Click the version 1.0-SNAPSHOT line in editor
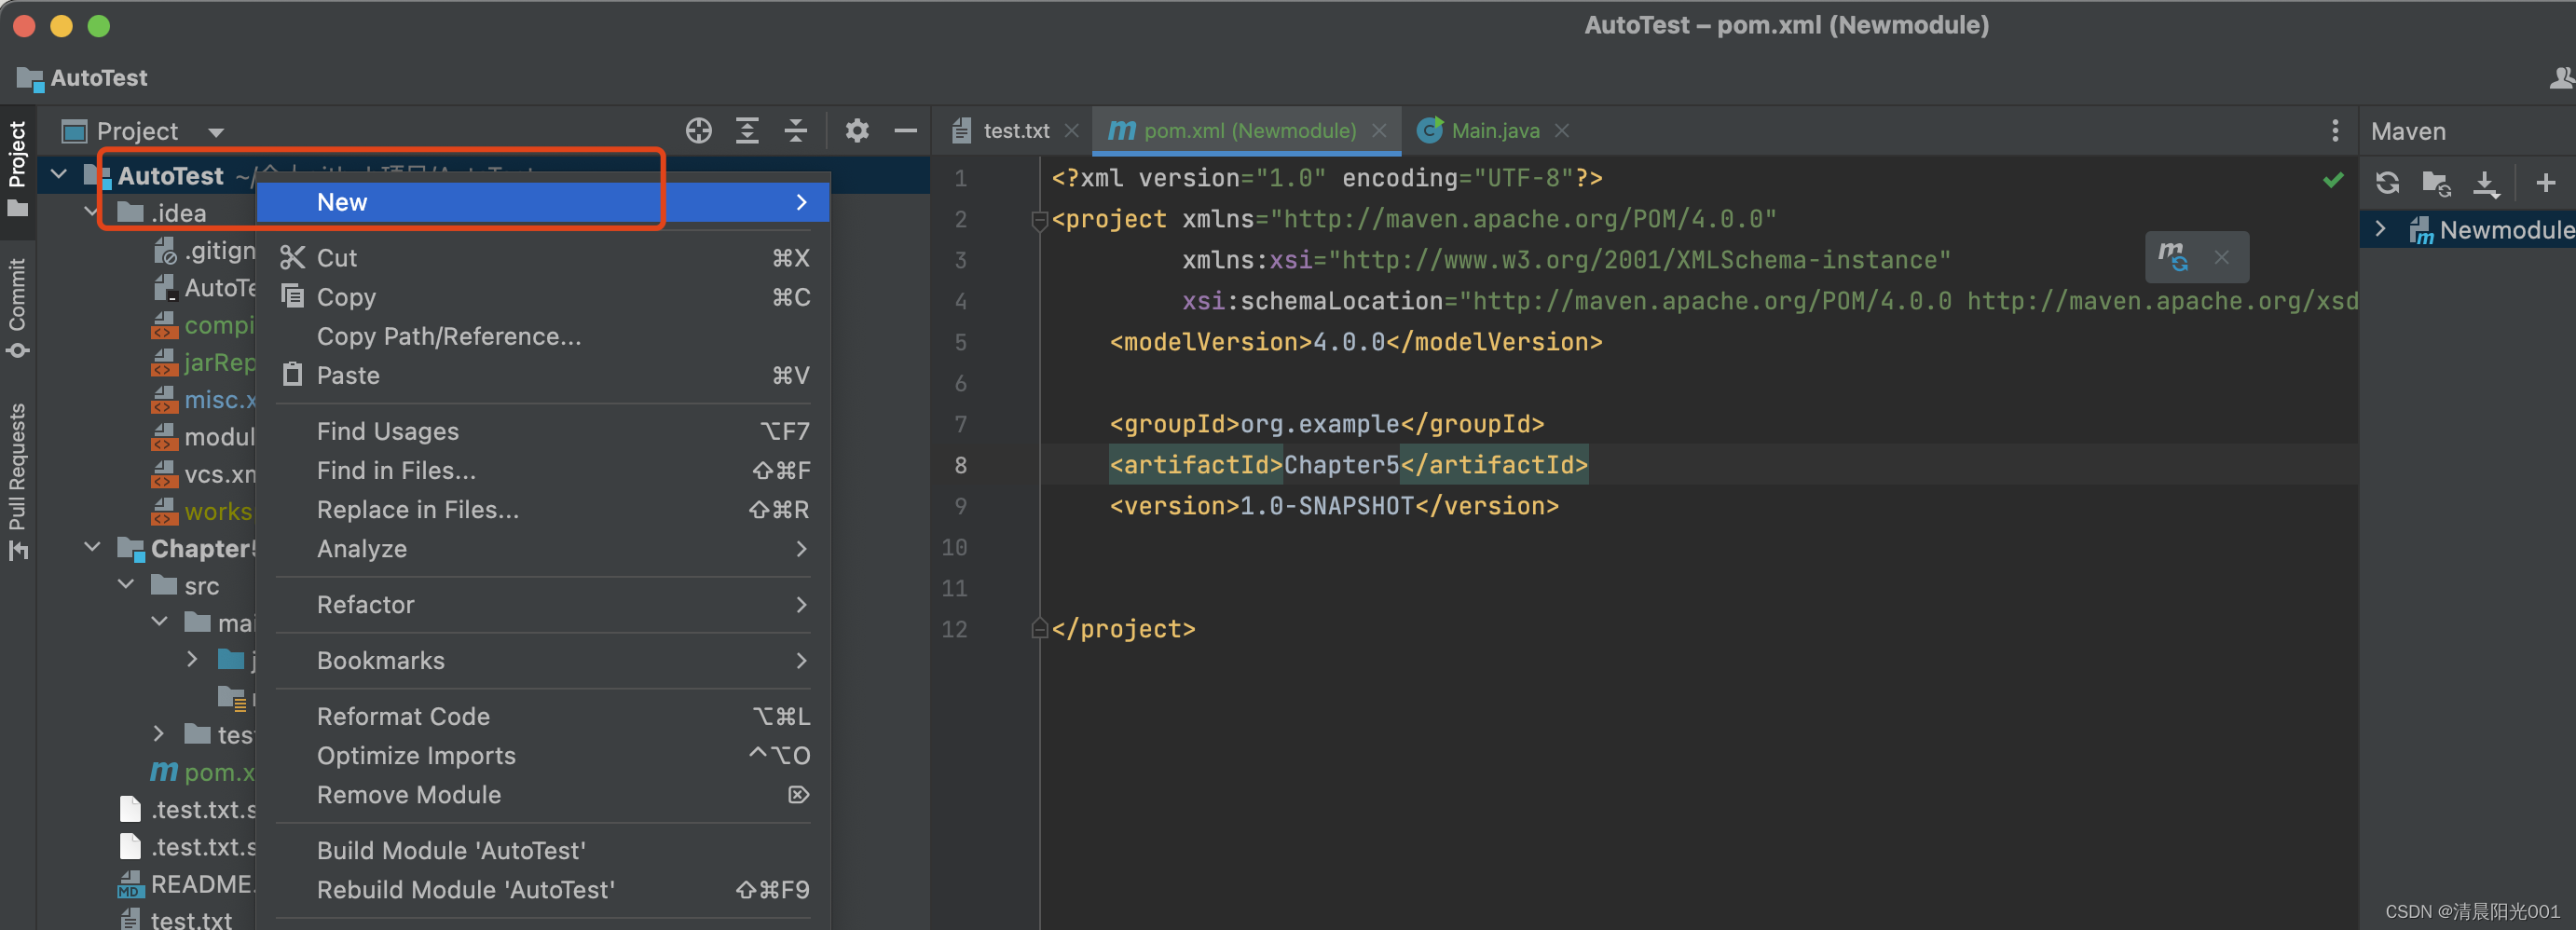The image size is (2576, 930). tap(1334, 506)
